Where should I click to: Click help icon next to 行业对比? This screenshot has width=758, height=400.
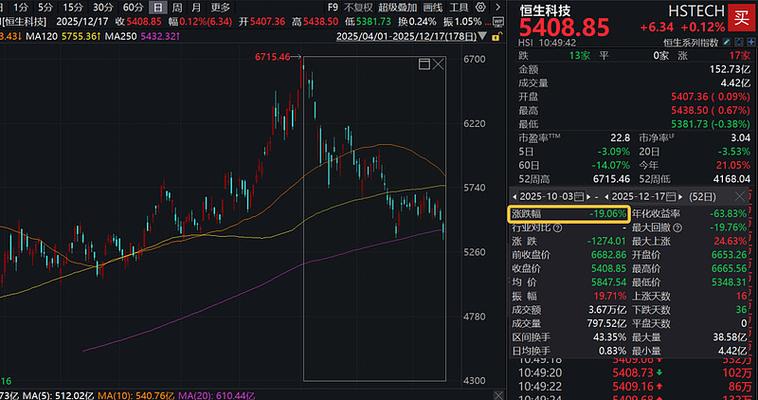pos(558,227)
